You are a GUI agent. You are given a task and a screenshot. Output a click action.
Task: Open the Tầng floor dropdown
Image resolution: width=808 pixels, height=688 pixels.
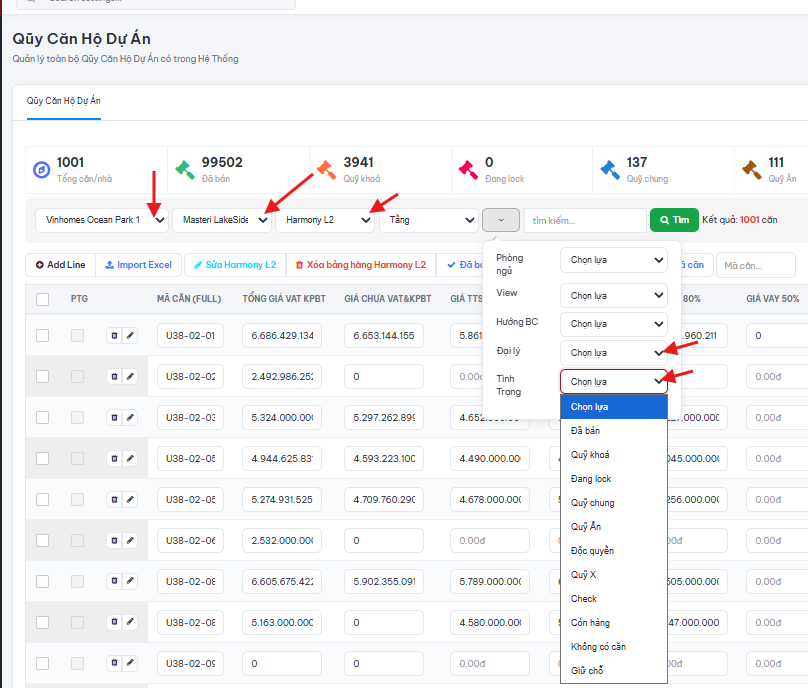[x=429, y=220]
